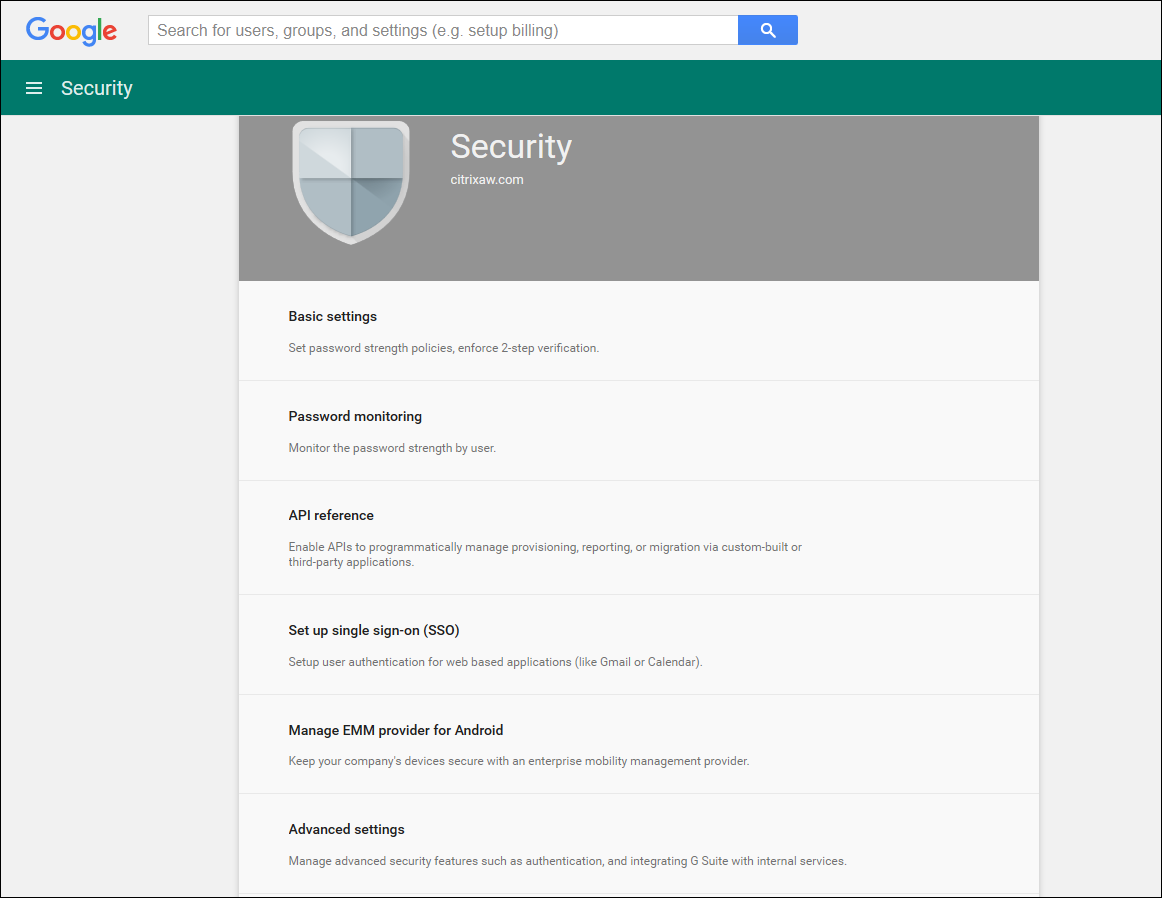The image size is (1162, 898).
Task: Expand Advanced settings section
Action: point(346,830)
